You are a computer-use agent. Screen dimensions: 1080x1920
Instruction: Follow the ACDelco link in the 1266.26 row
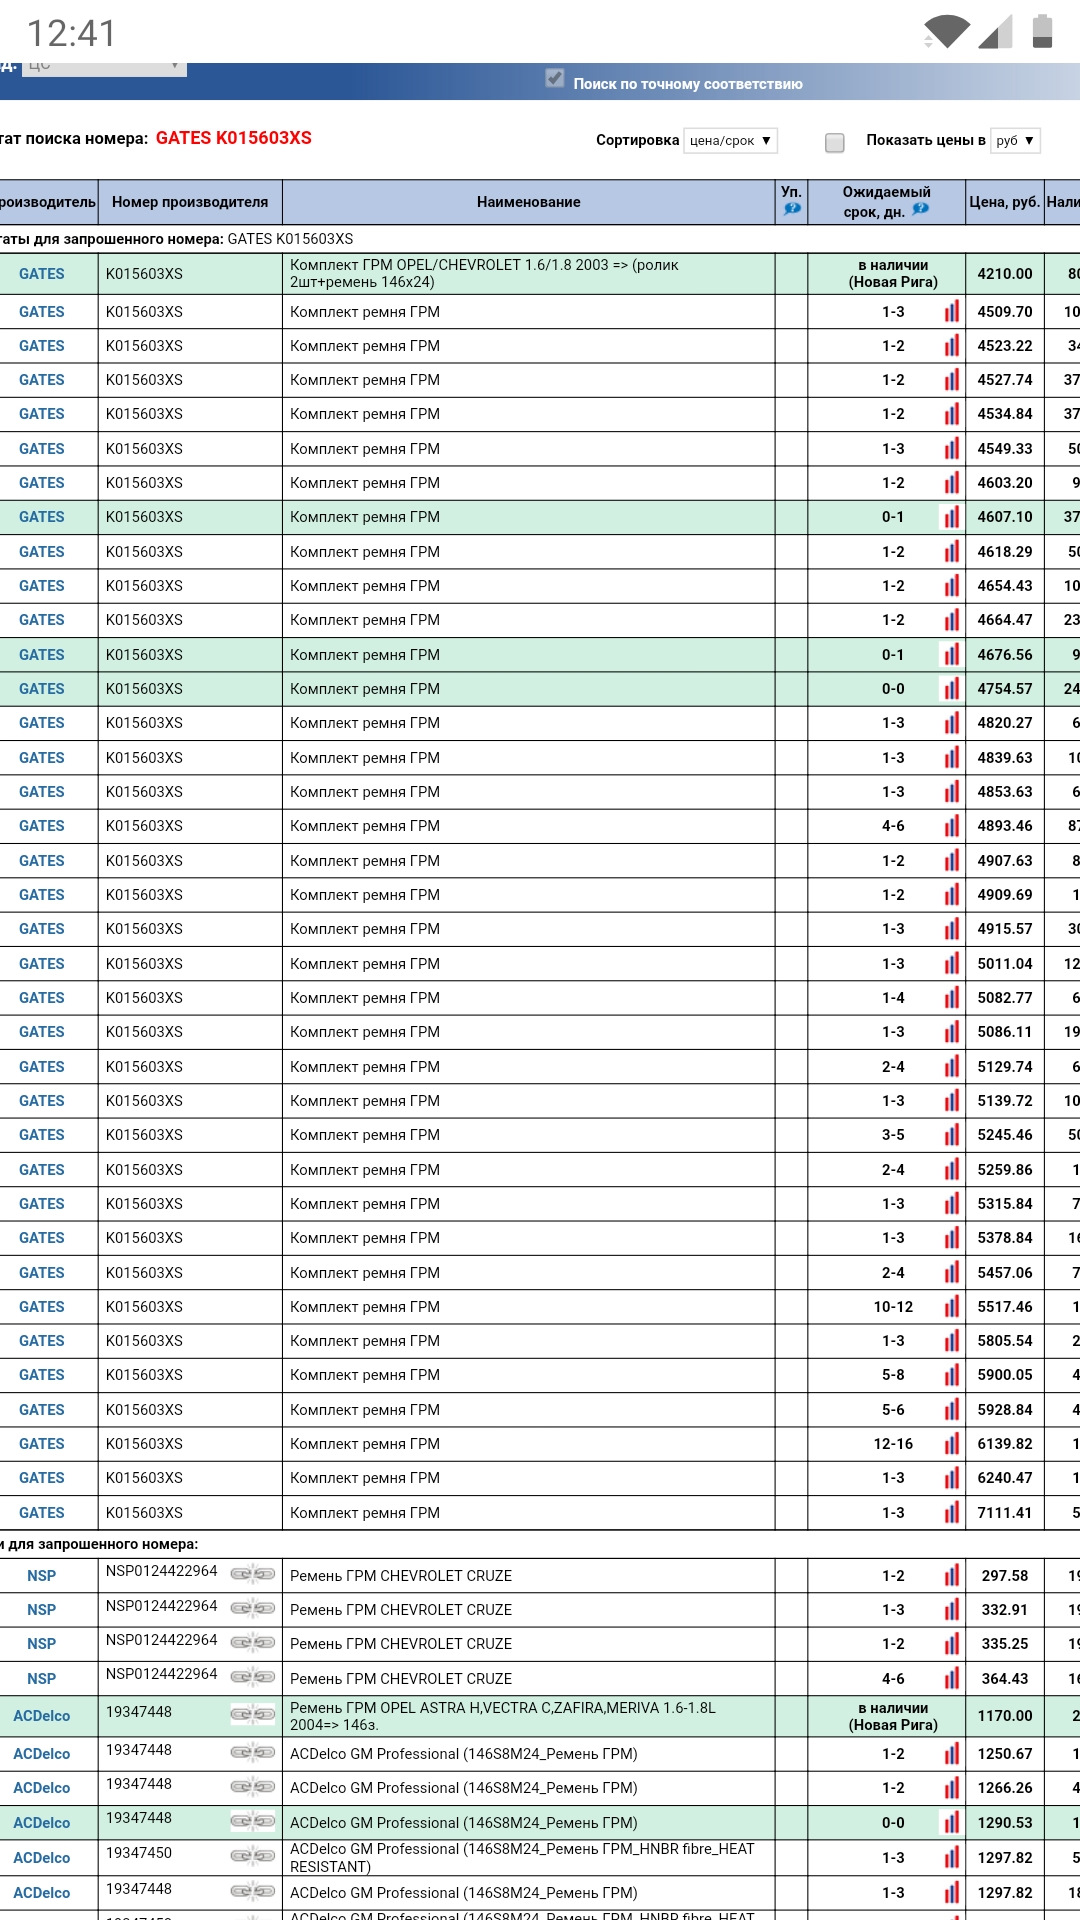[x=42, y=1788]
